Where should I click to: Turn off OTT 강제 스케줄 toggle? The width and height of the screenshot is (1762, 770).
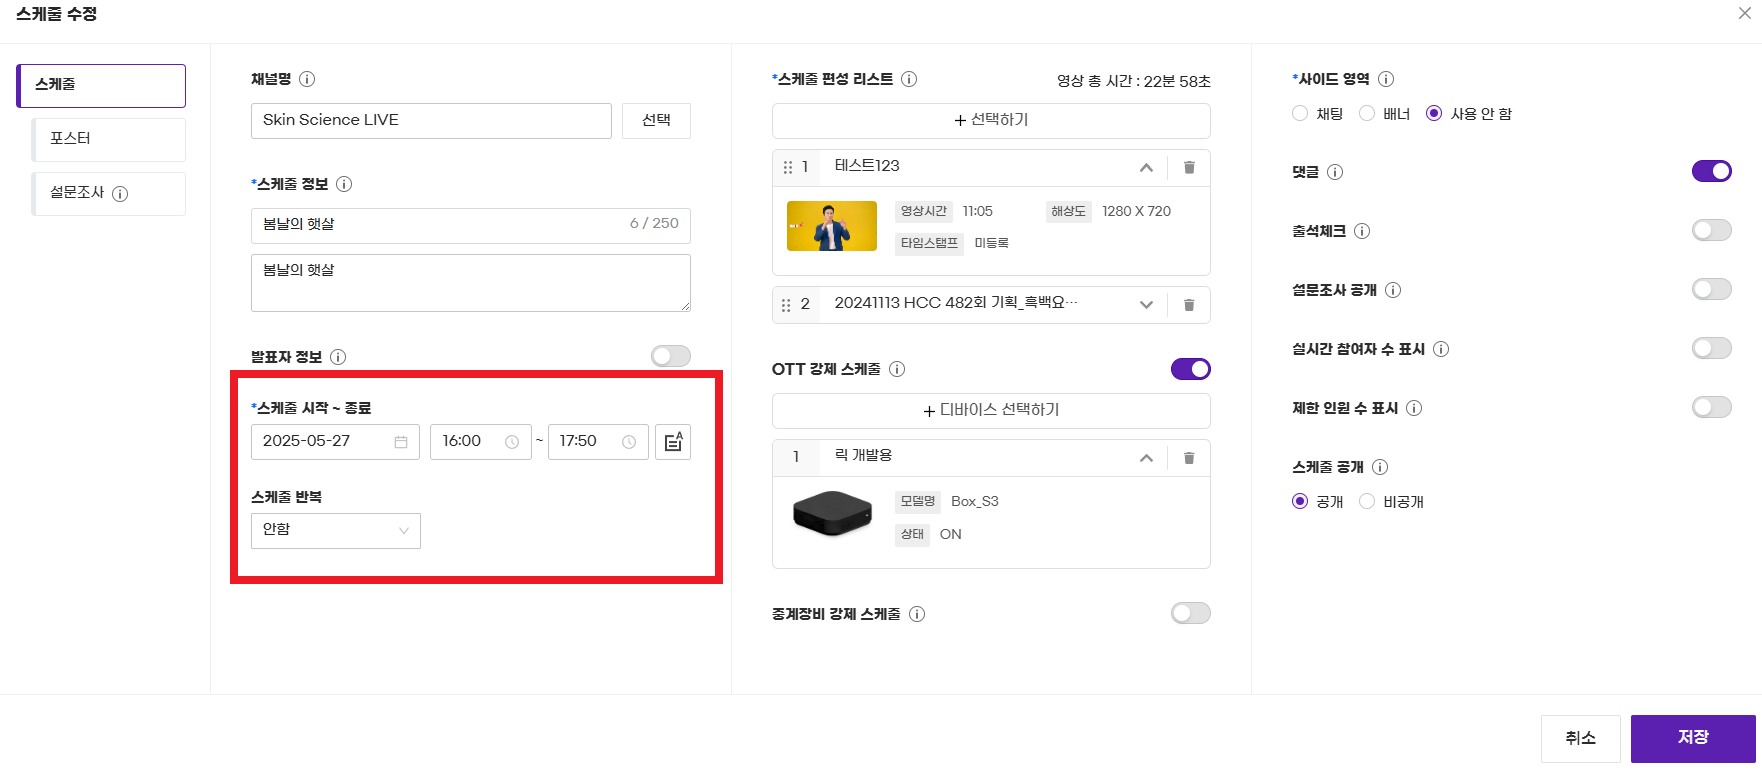(1191, 369)
